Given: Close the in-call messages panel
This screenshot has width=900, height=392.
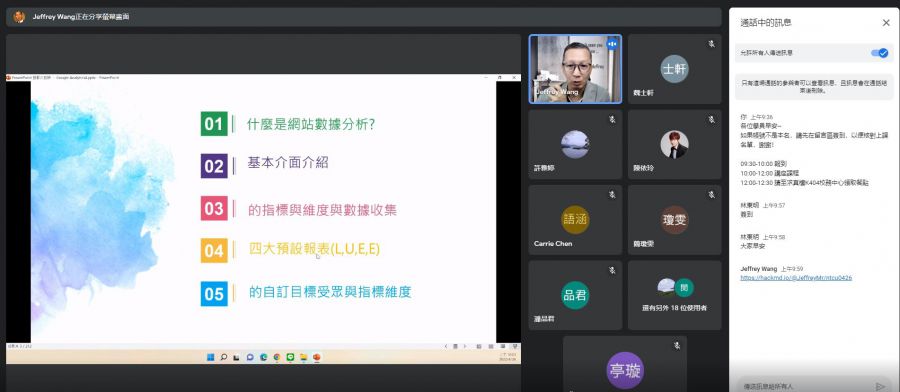Looking at the screenshot, I should 886,23.
